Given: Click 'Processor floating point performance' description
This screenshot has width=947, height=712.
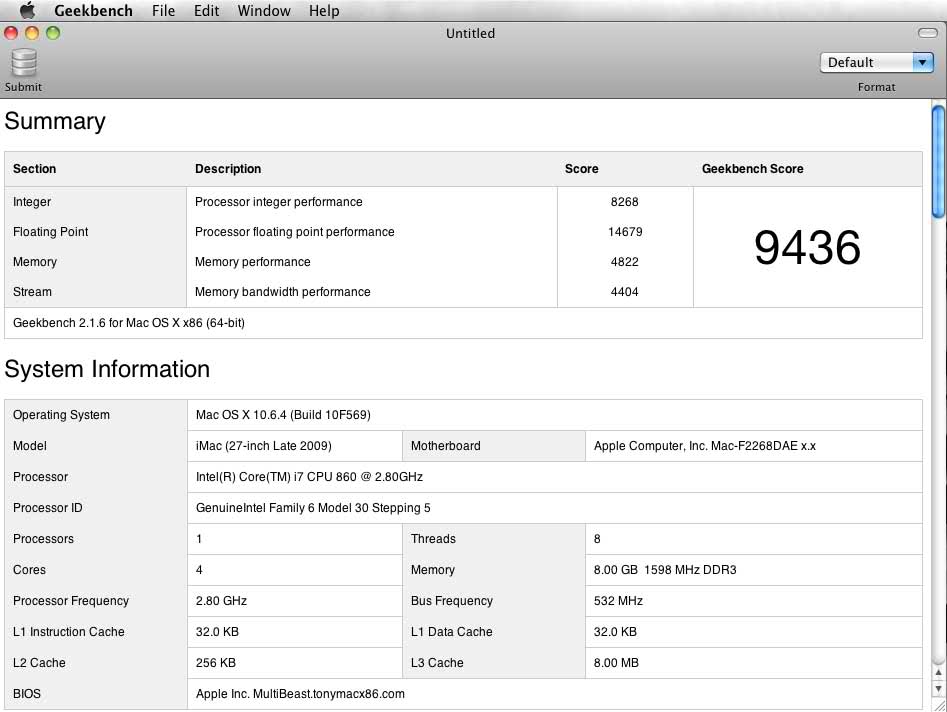Looking at the screenshot, I should 294,232.
